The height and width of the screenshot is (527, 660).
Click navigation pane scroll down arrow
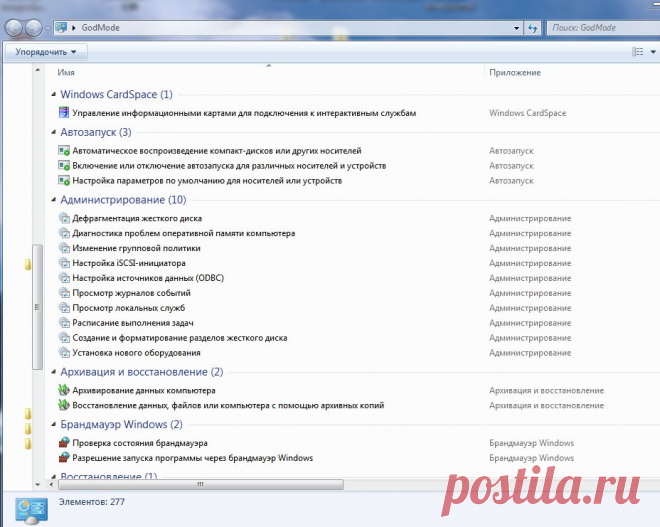38,484
